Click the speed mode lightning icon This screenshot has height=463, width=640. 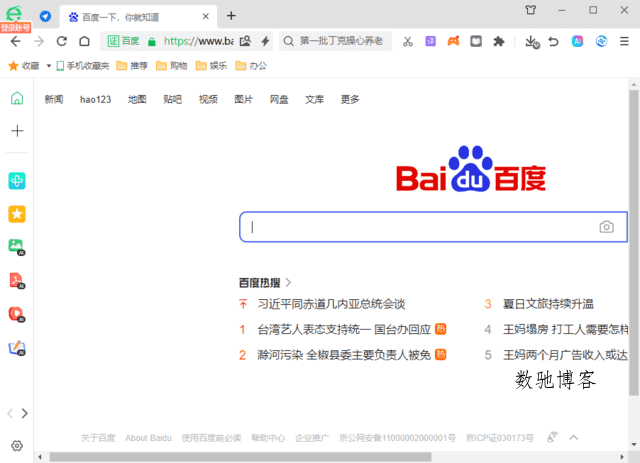[265, 41]
